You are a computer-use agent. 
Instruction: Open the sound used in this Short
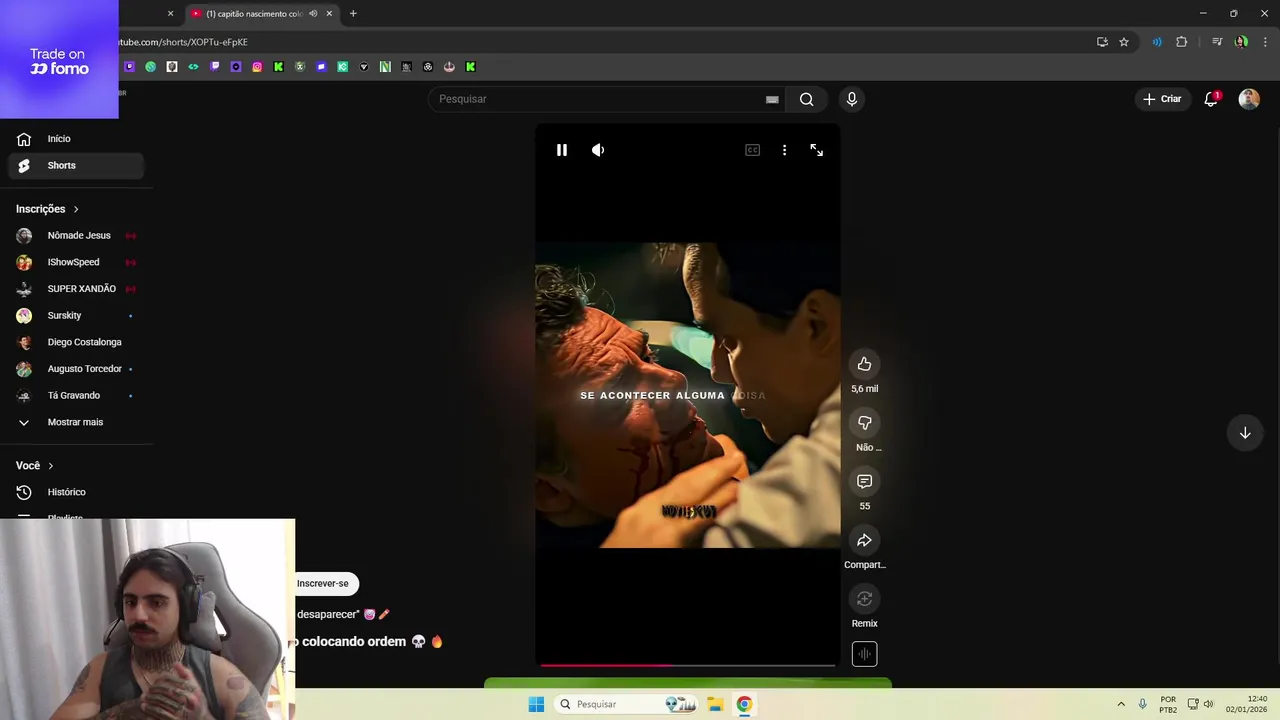point(865,654)
